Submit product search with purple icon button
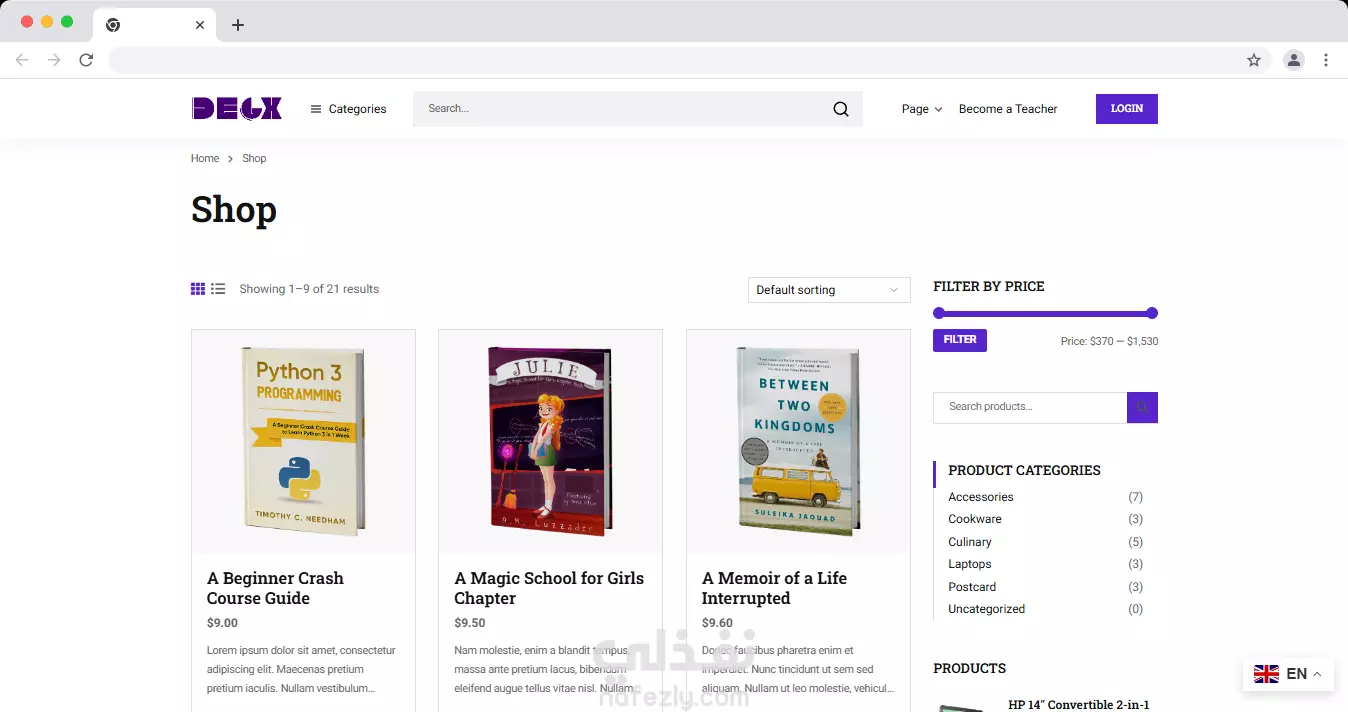Image resolution: width=1348 pixels, height=712 pixels. [x=1142, y=407]
